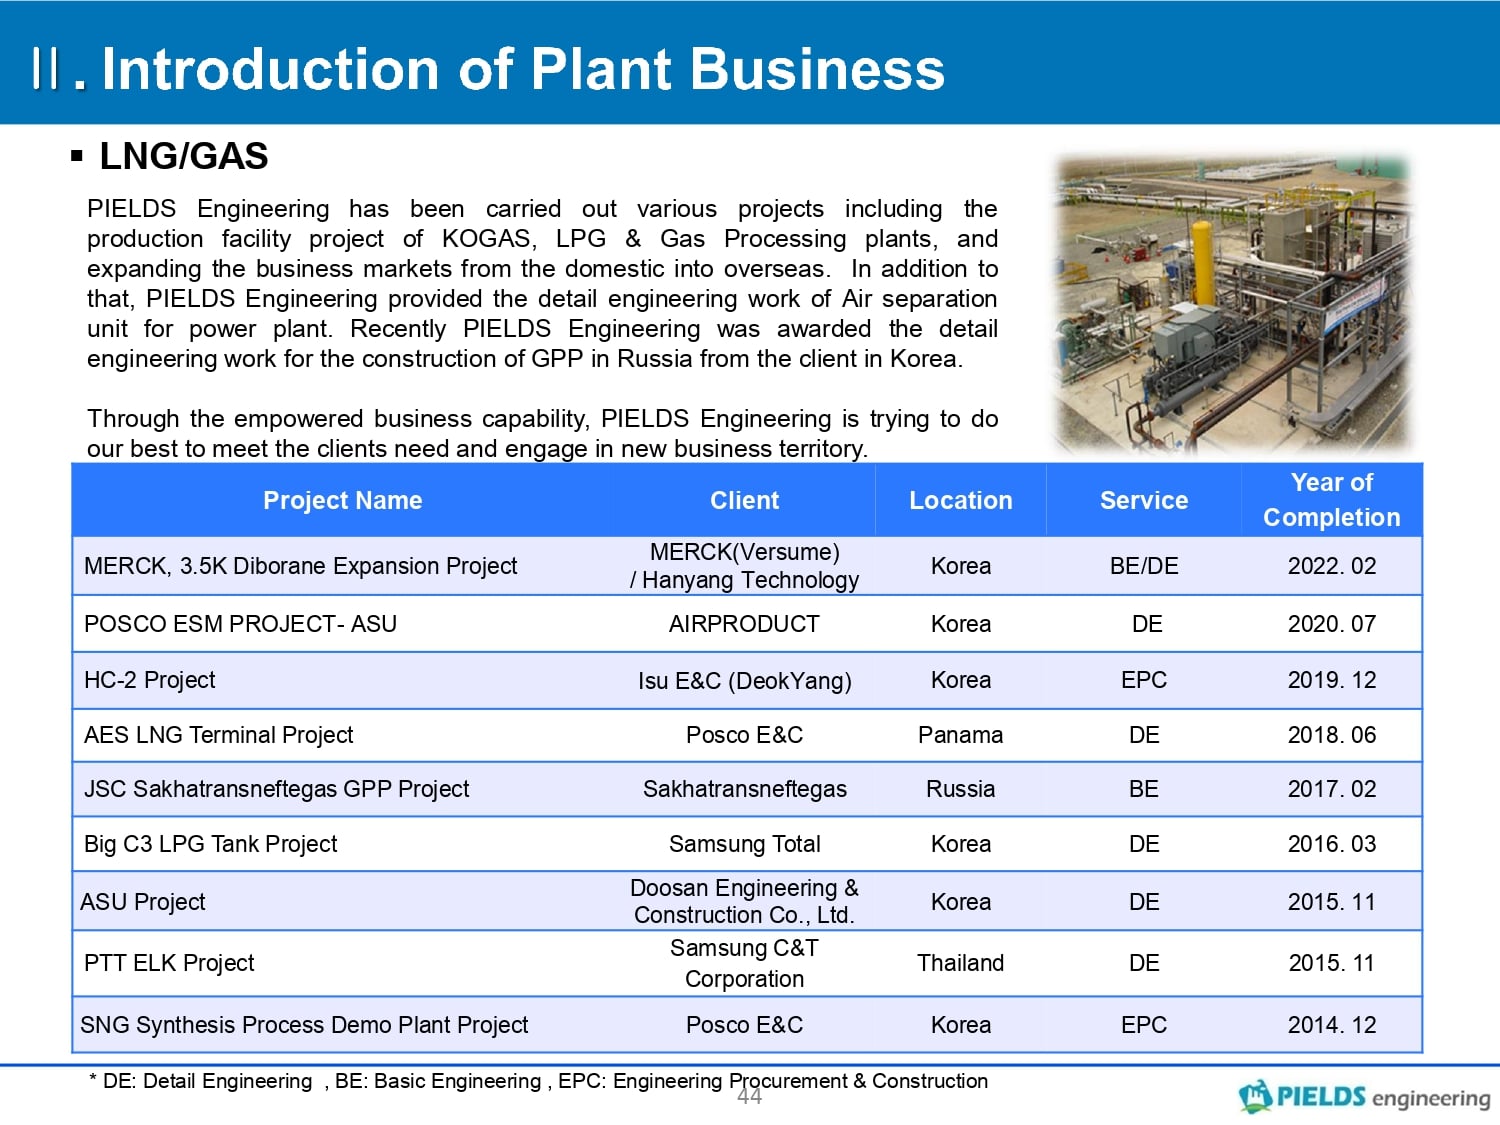Click the '2019. 12' completion cell
Viewport: 1500px width, 1125px height.
[x=1332, y=680]
